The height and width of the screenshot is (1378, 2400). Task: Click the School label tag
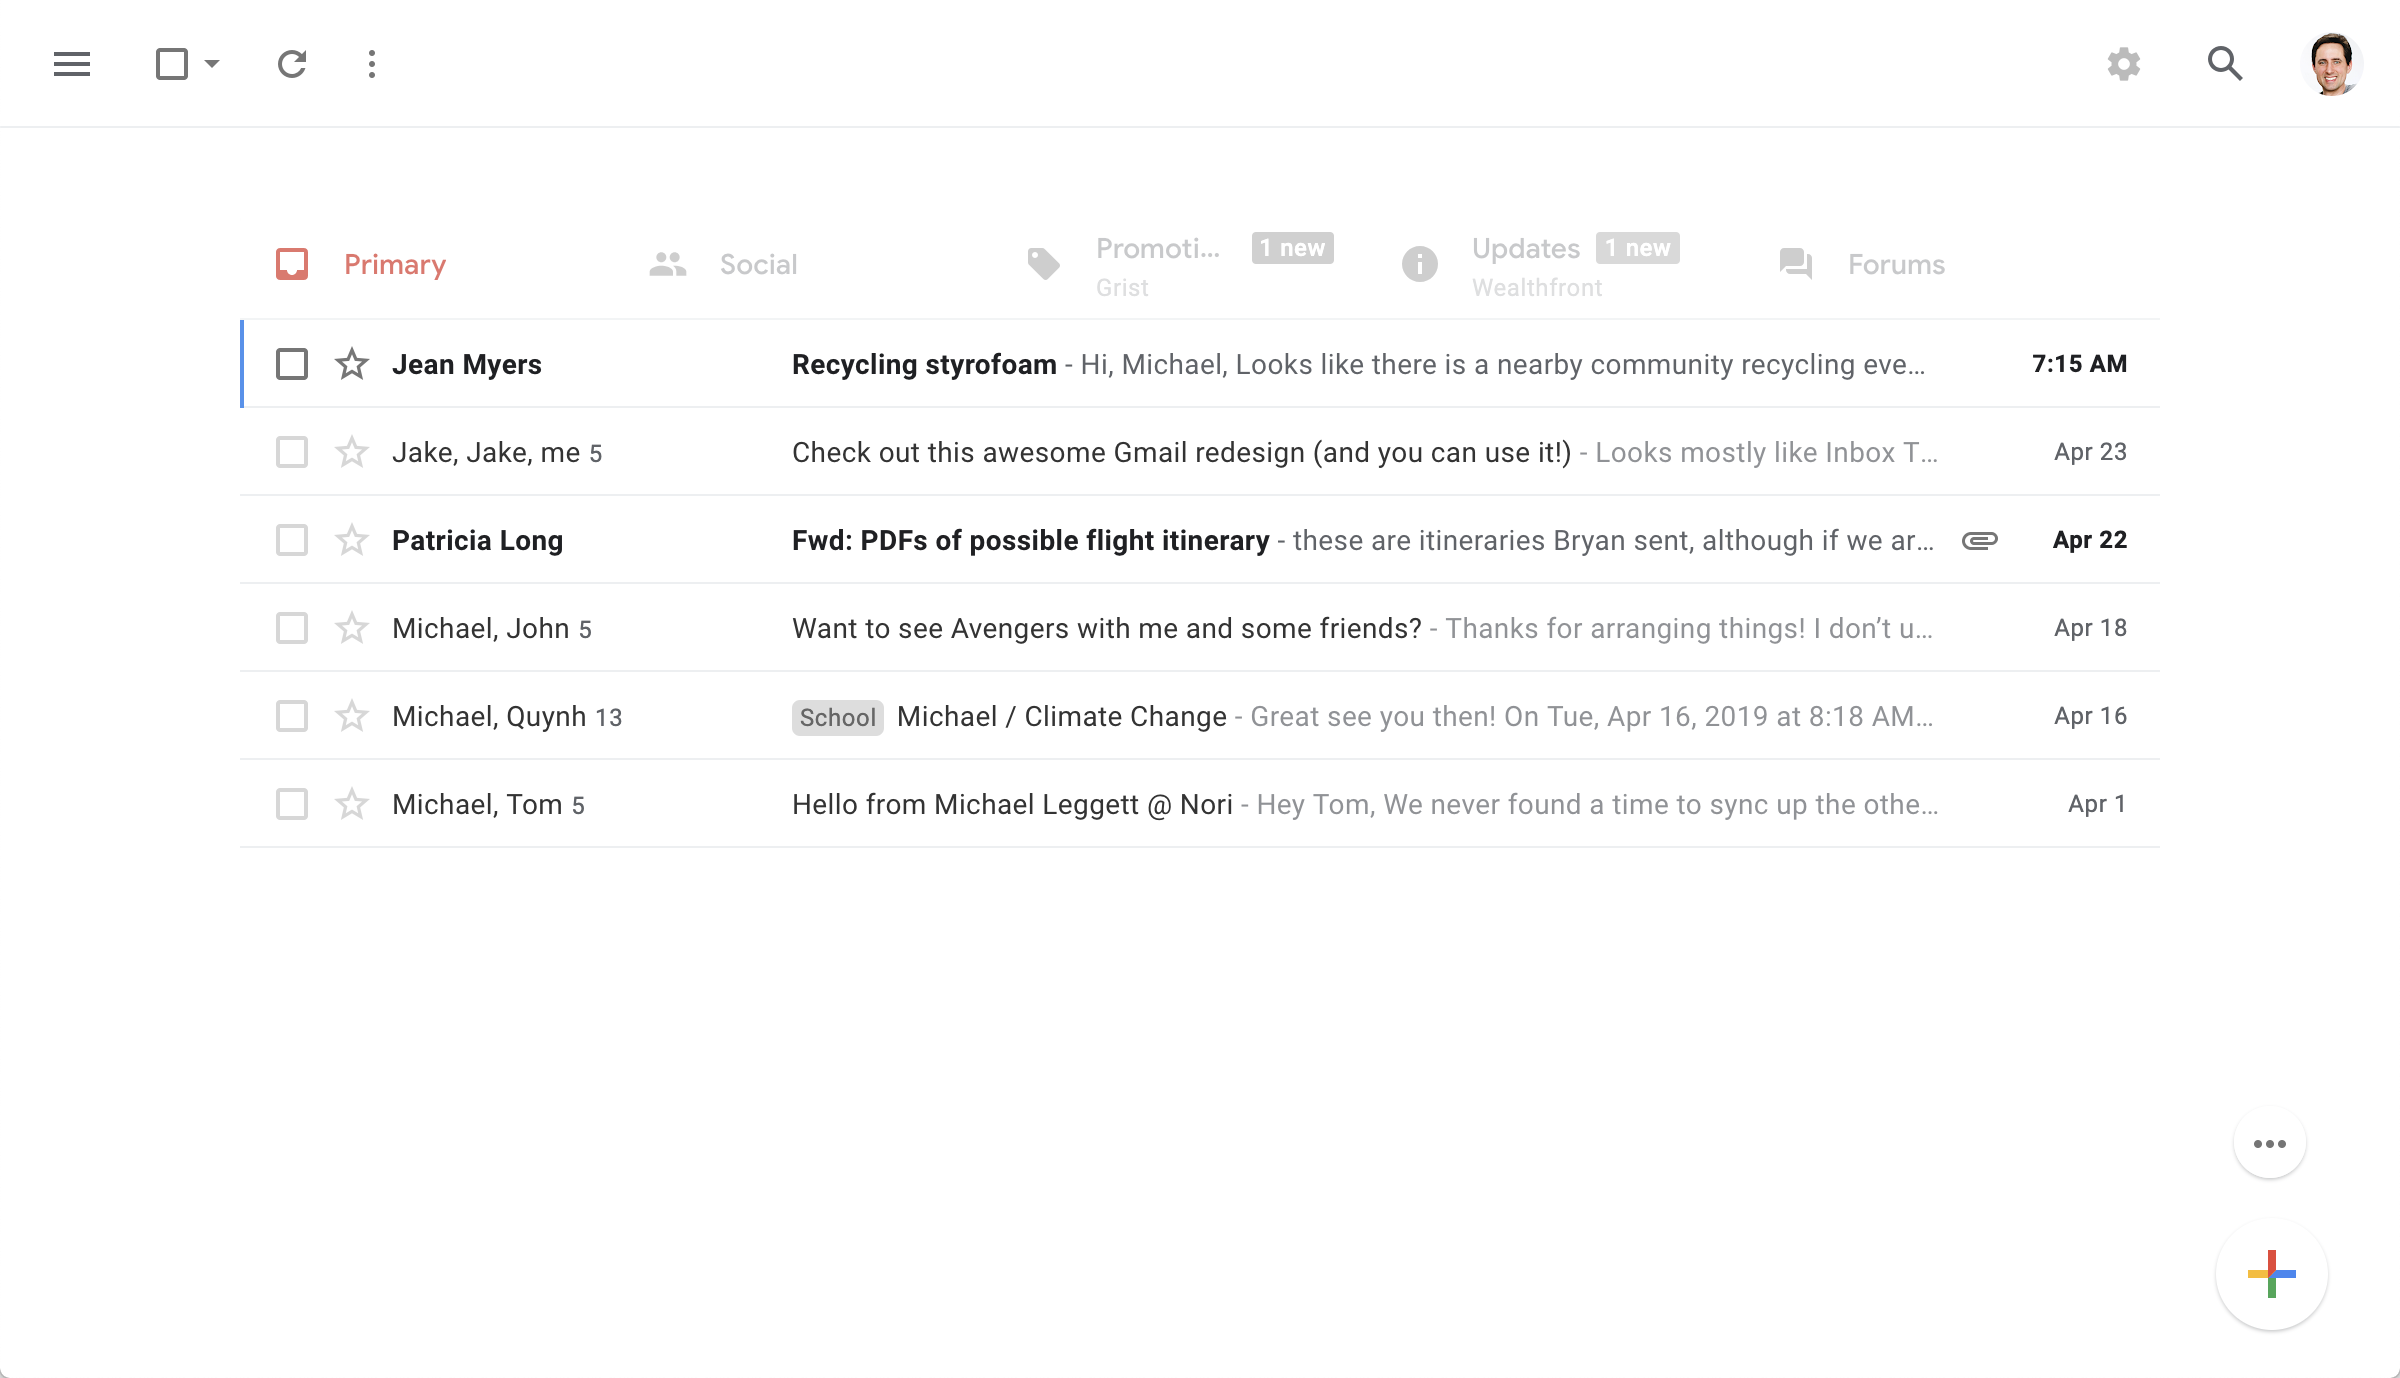pos(837,717)
